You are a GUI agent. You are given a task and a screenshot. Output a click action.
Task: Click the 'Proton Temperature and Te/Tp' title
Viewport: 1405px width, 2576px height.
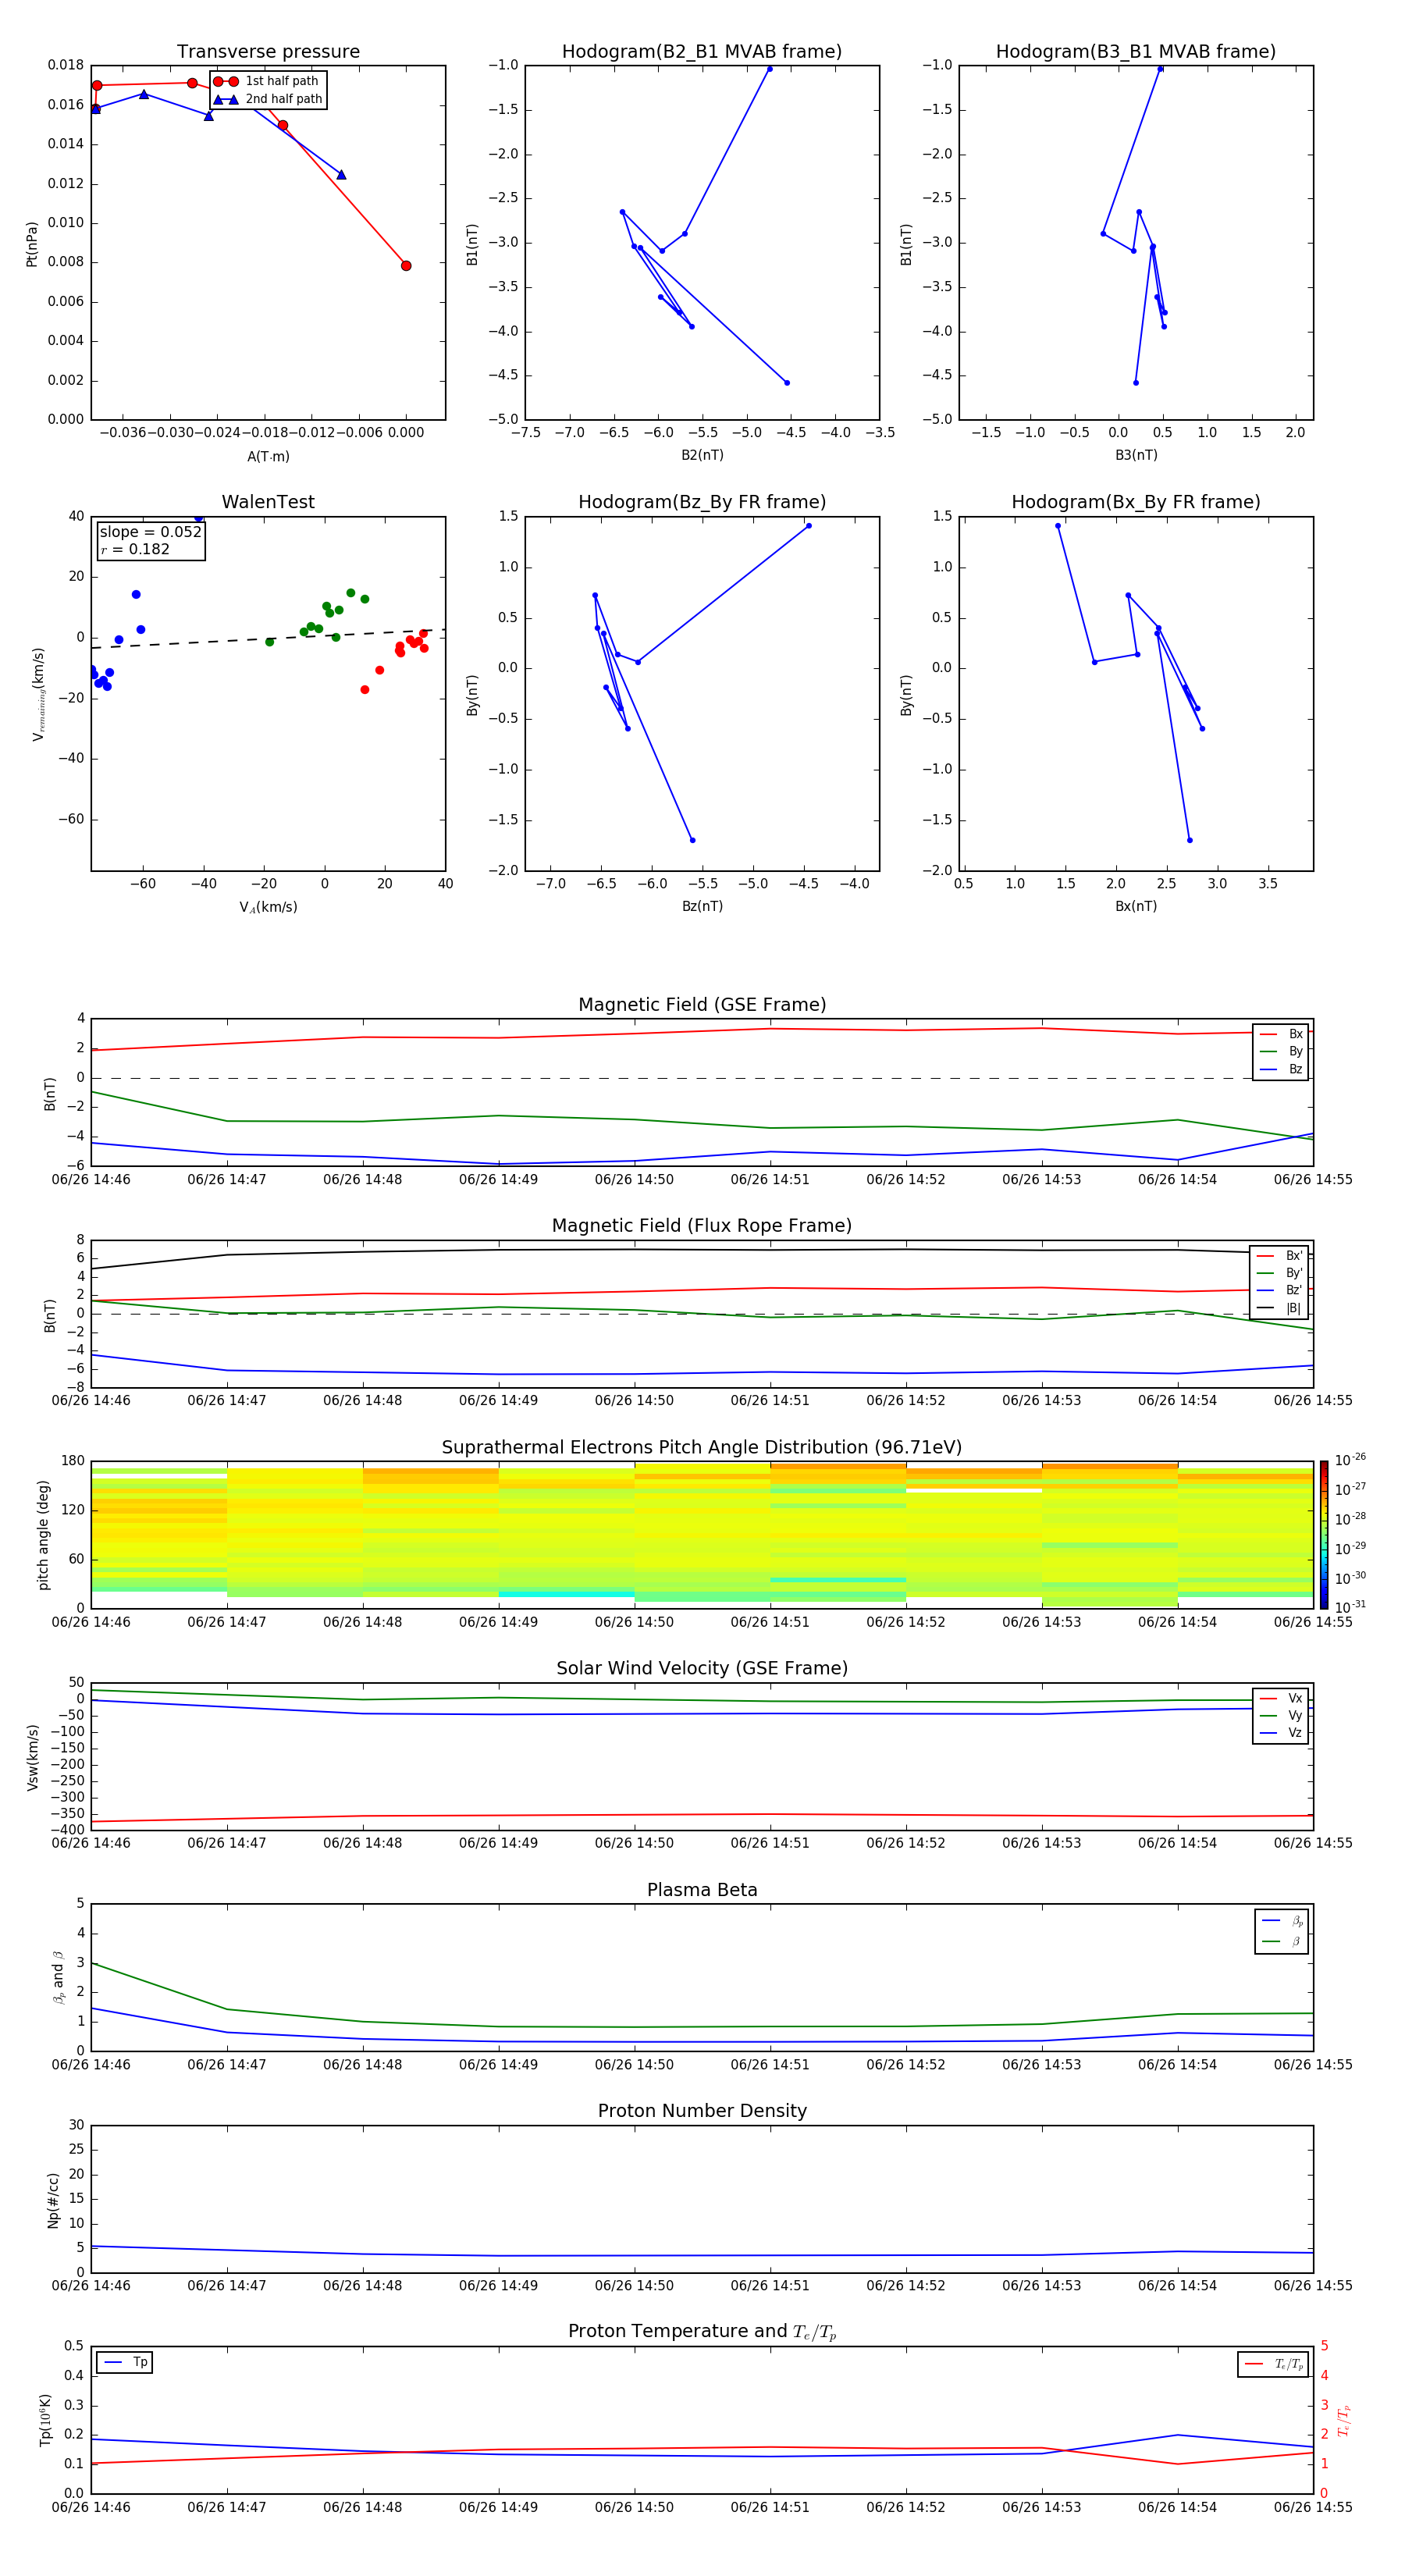(702, 2332)
